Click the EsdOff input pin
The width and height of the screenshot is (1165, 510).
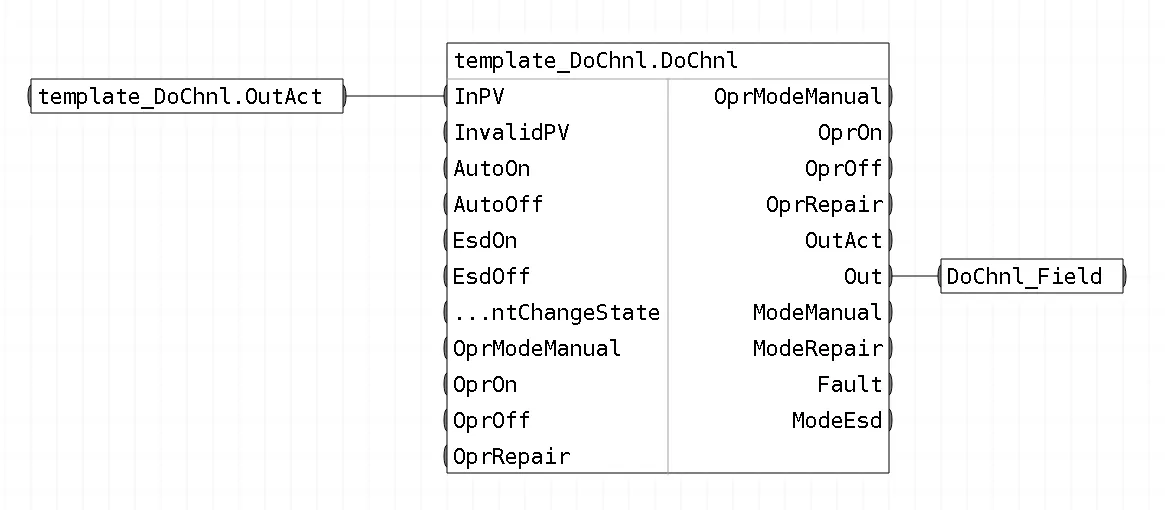[x=492, y=277]
